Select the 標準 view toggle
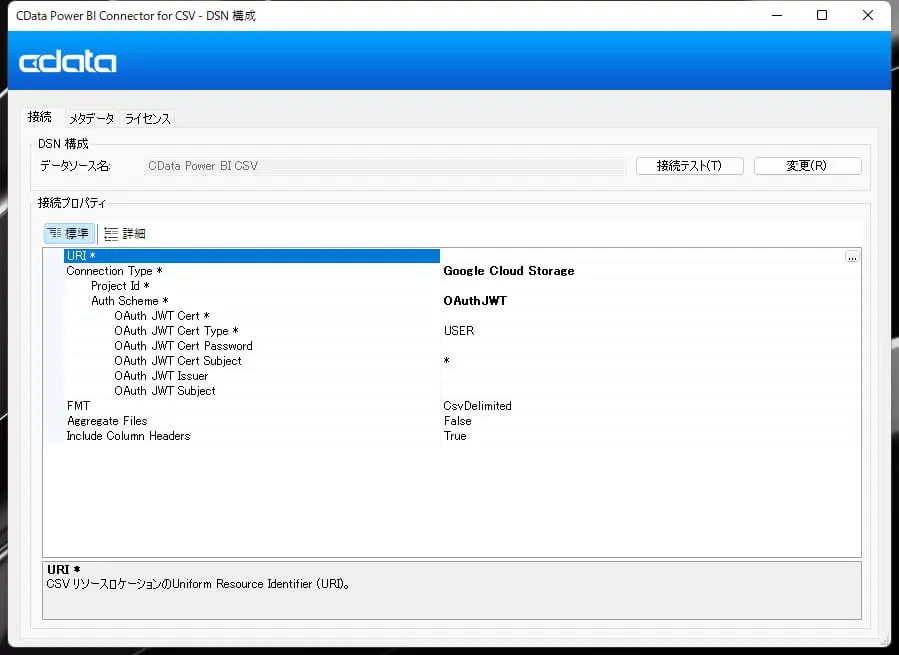The height and width of the screenshot is (655, 899). point(69,233)
